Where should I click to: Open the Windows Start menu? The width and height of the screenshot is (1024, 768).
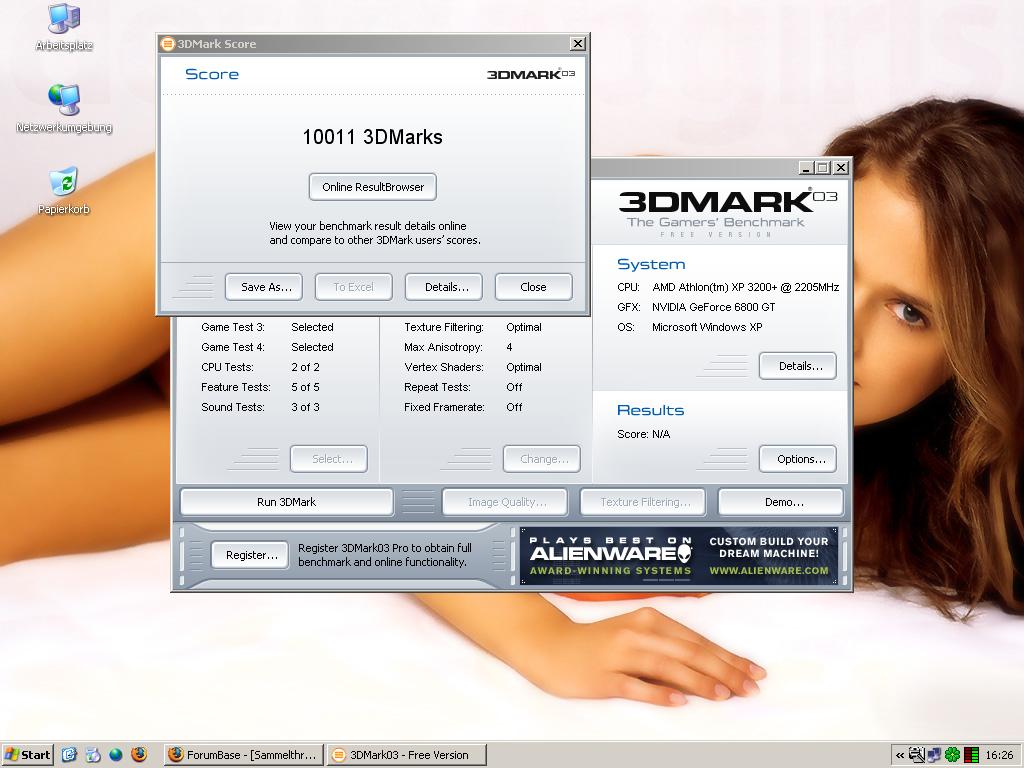pyautogui.click(x=27, y=755)
